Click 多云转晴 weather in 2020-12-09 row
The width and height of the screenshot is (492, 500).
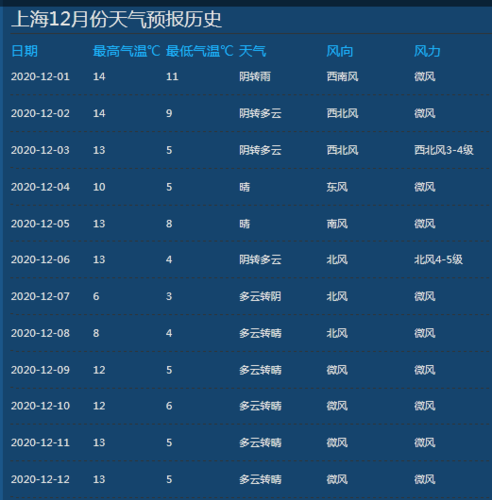click(x=260, y=370)
